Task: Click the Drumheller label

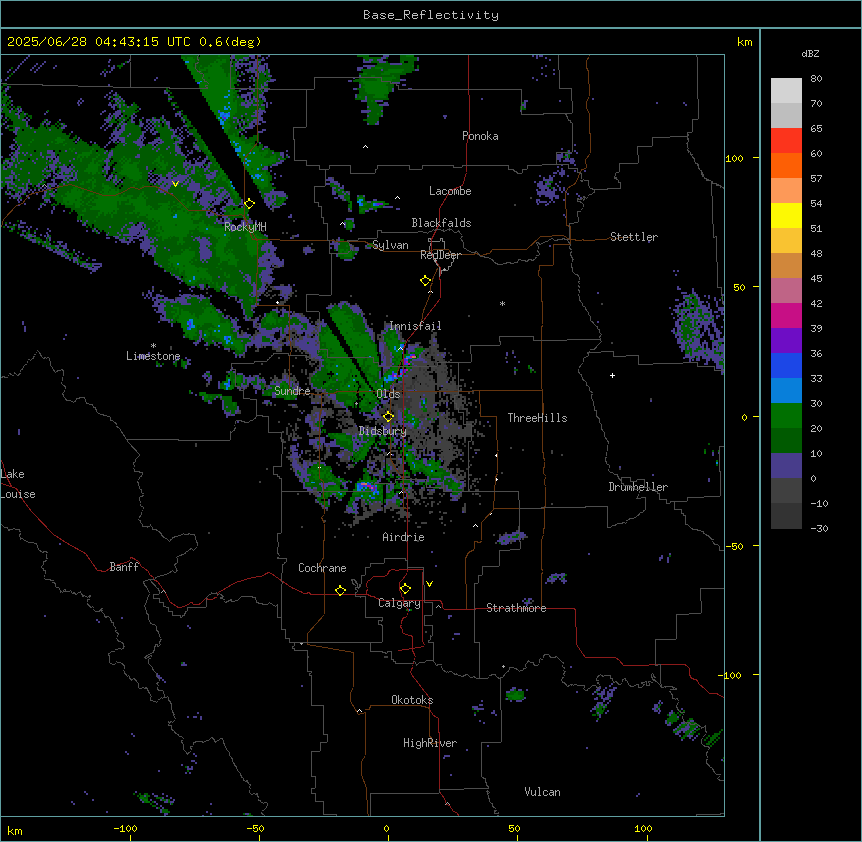Action: [638, 487]
